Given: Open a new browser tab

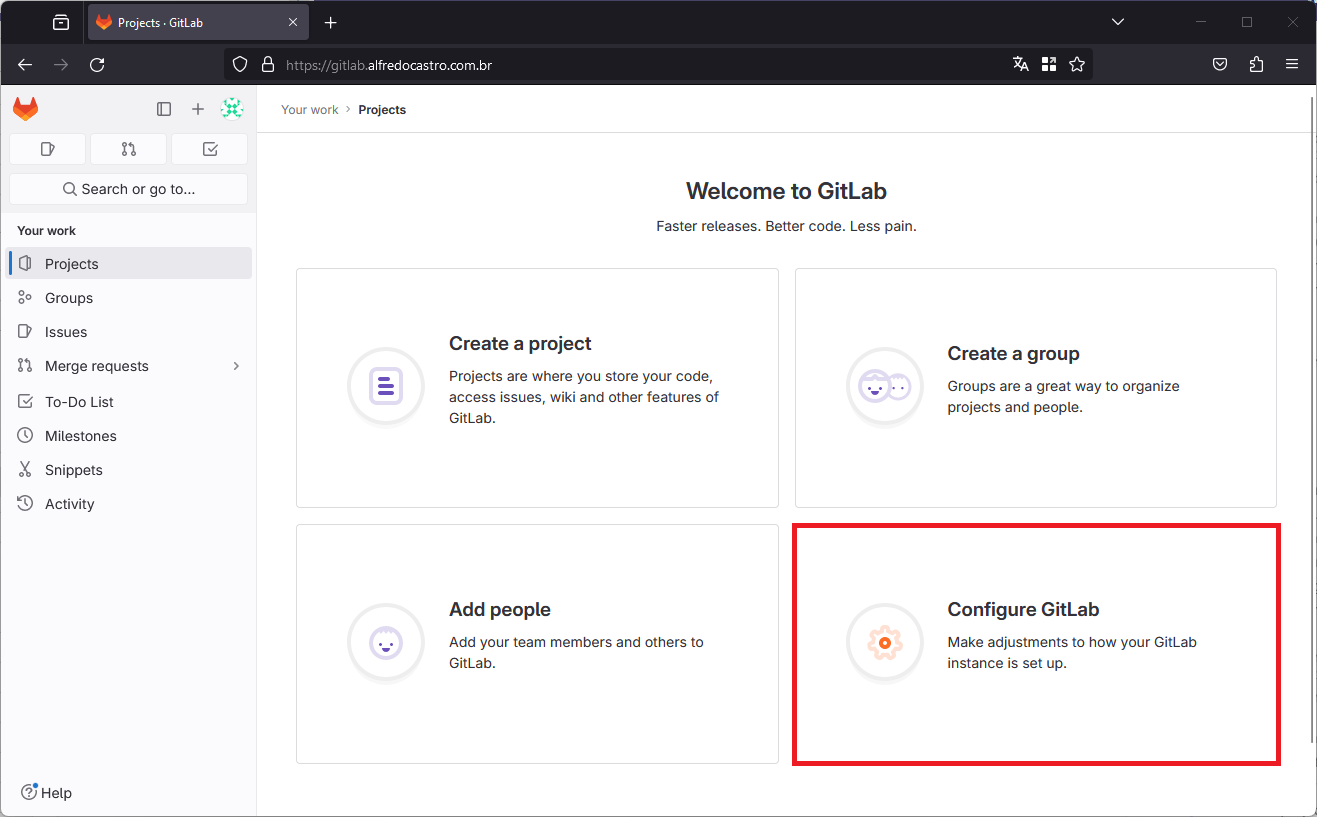Looking at the screenshot, I should click(331, 22).
